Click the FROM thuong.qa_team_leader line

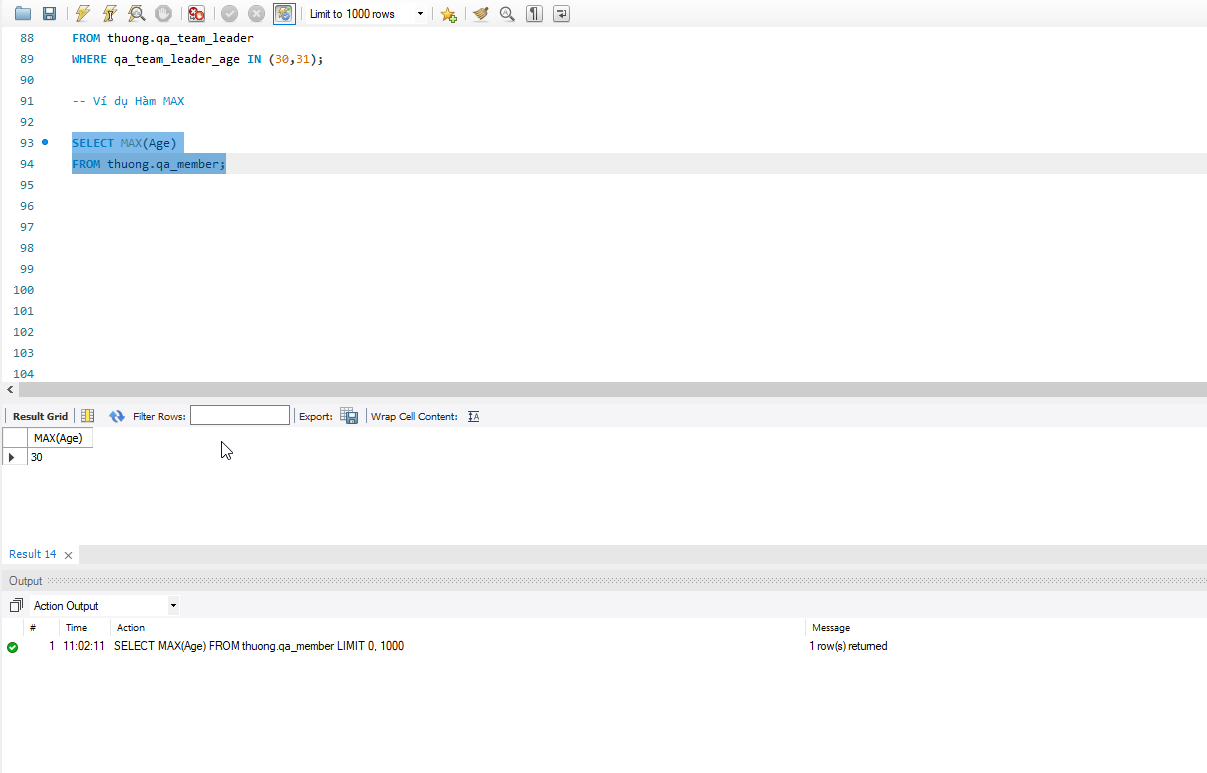pos(163,38)
